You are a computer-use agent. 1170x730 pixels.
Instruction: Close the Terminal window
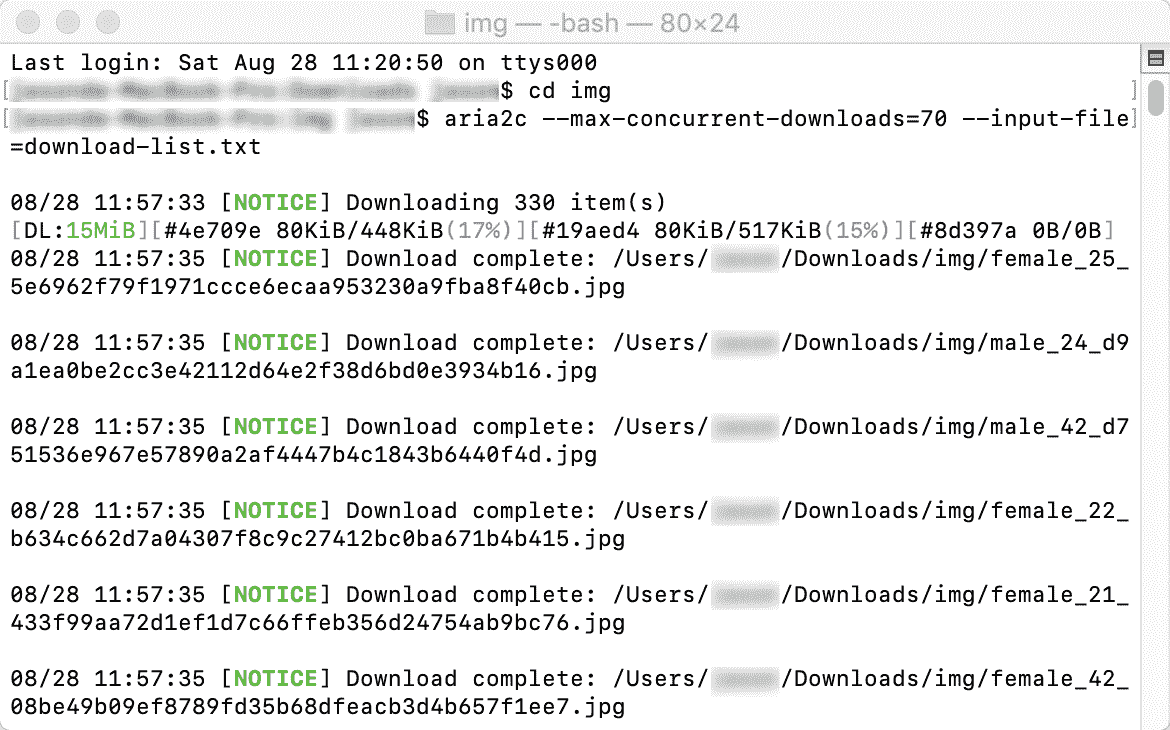coord(28,22)
